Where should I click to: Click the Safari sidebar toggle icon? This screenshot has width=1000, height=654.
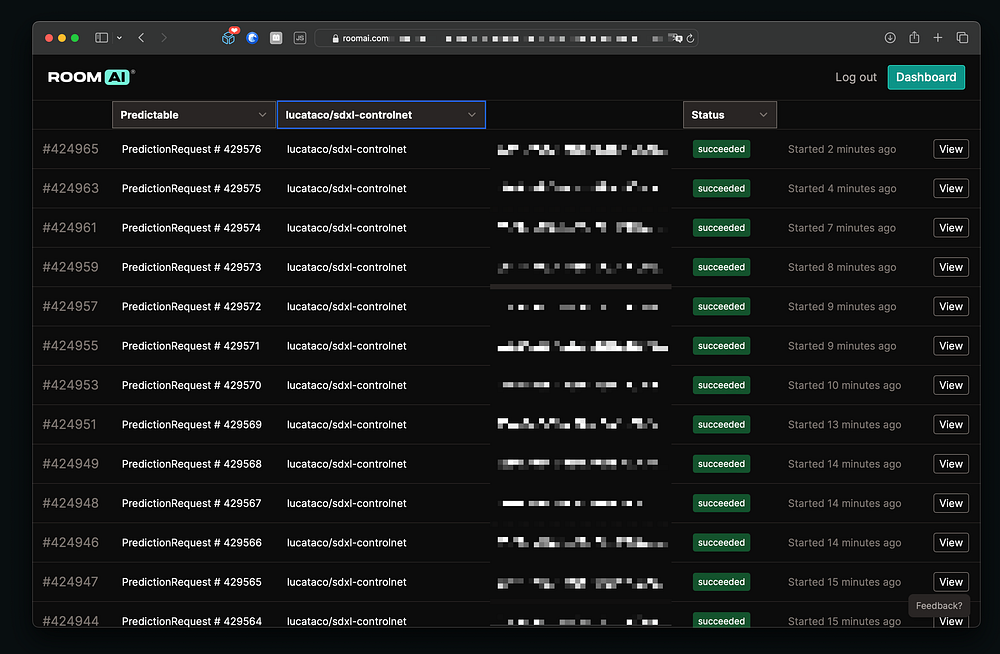(x=101, y=38)
